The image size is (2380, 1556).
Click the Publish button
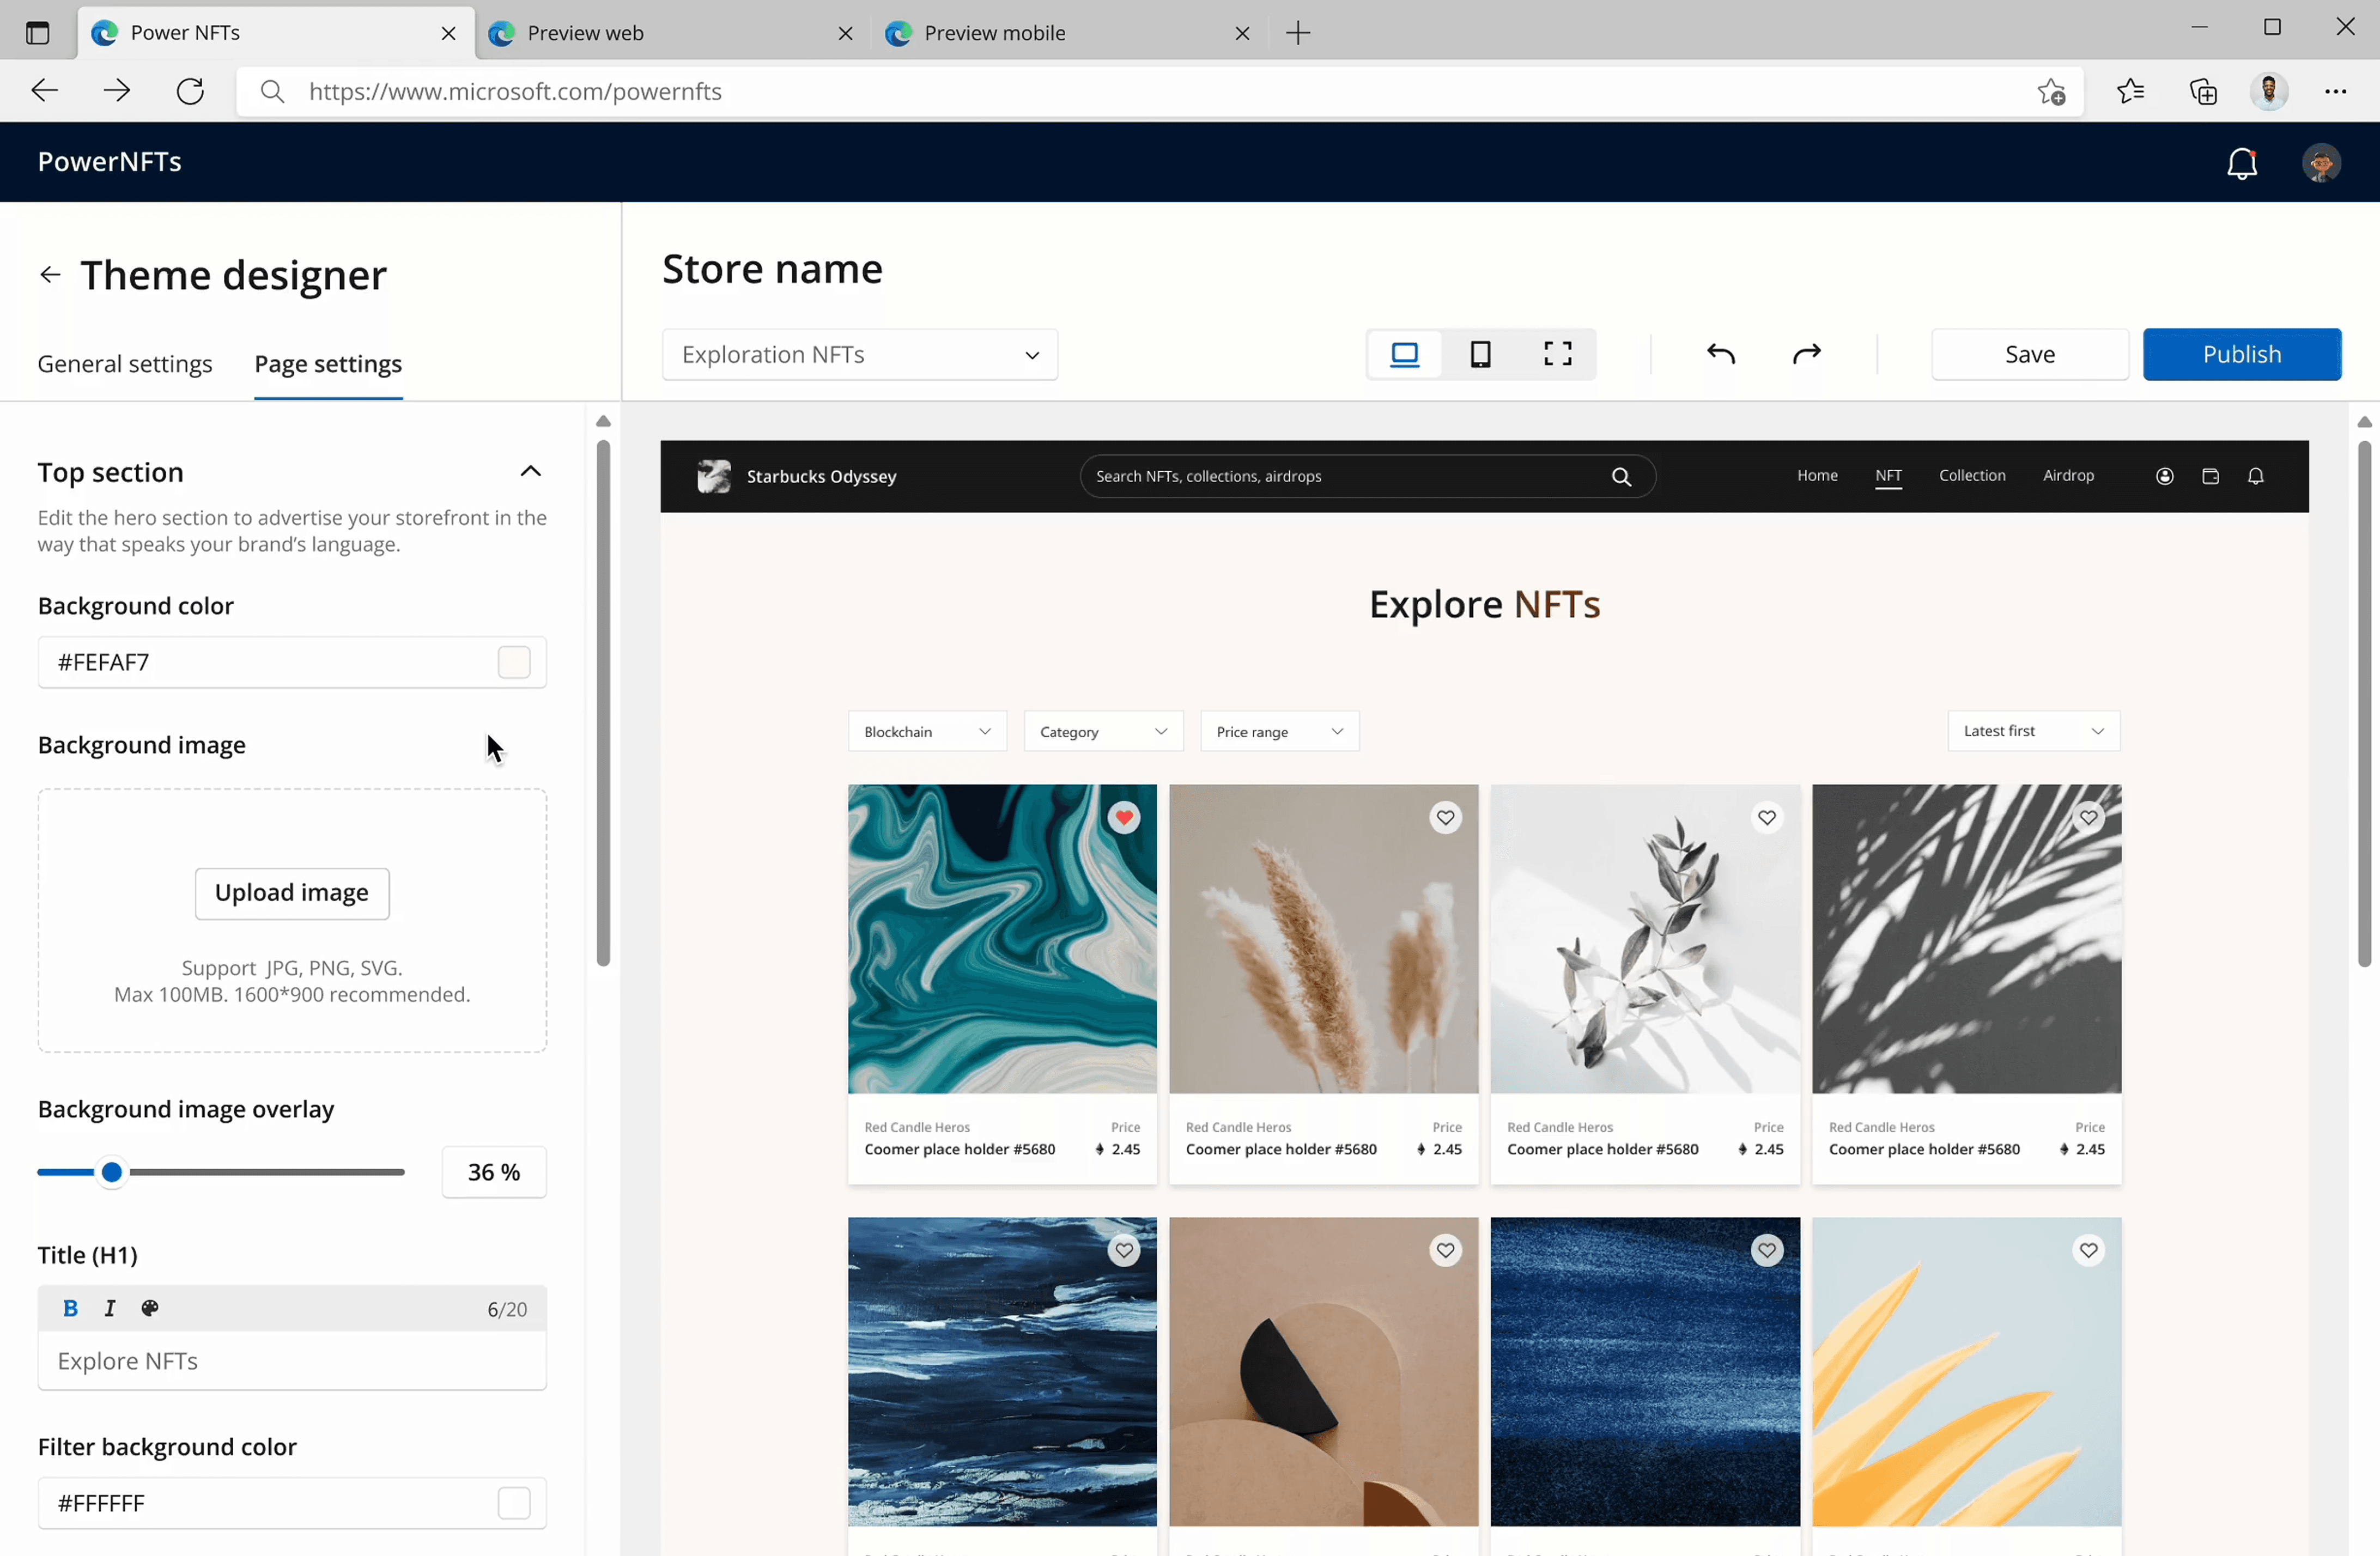coord(2241,355)
